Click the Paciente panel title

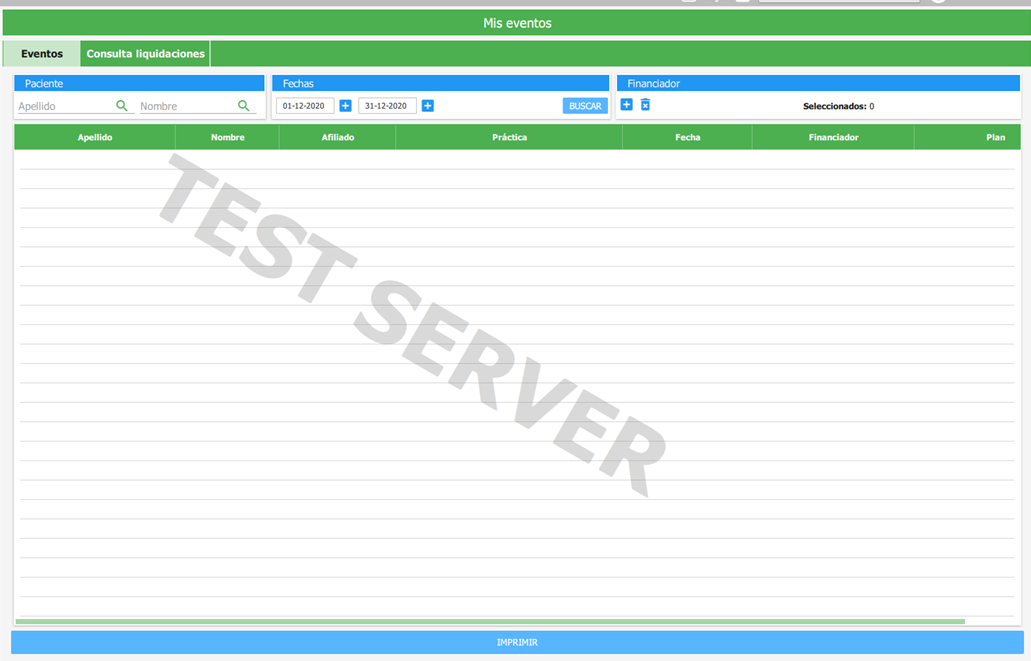click(x=44, y=84)
